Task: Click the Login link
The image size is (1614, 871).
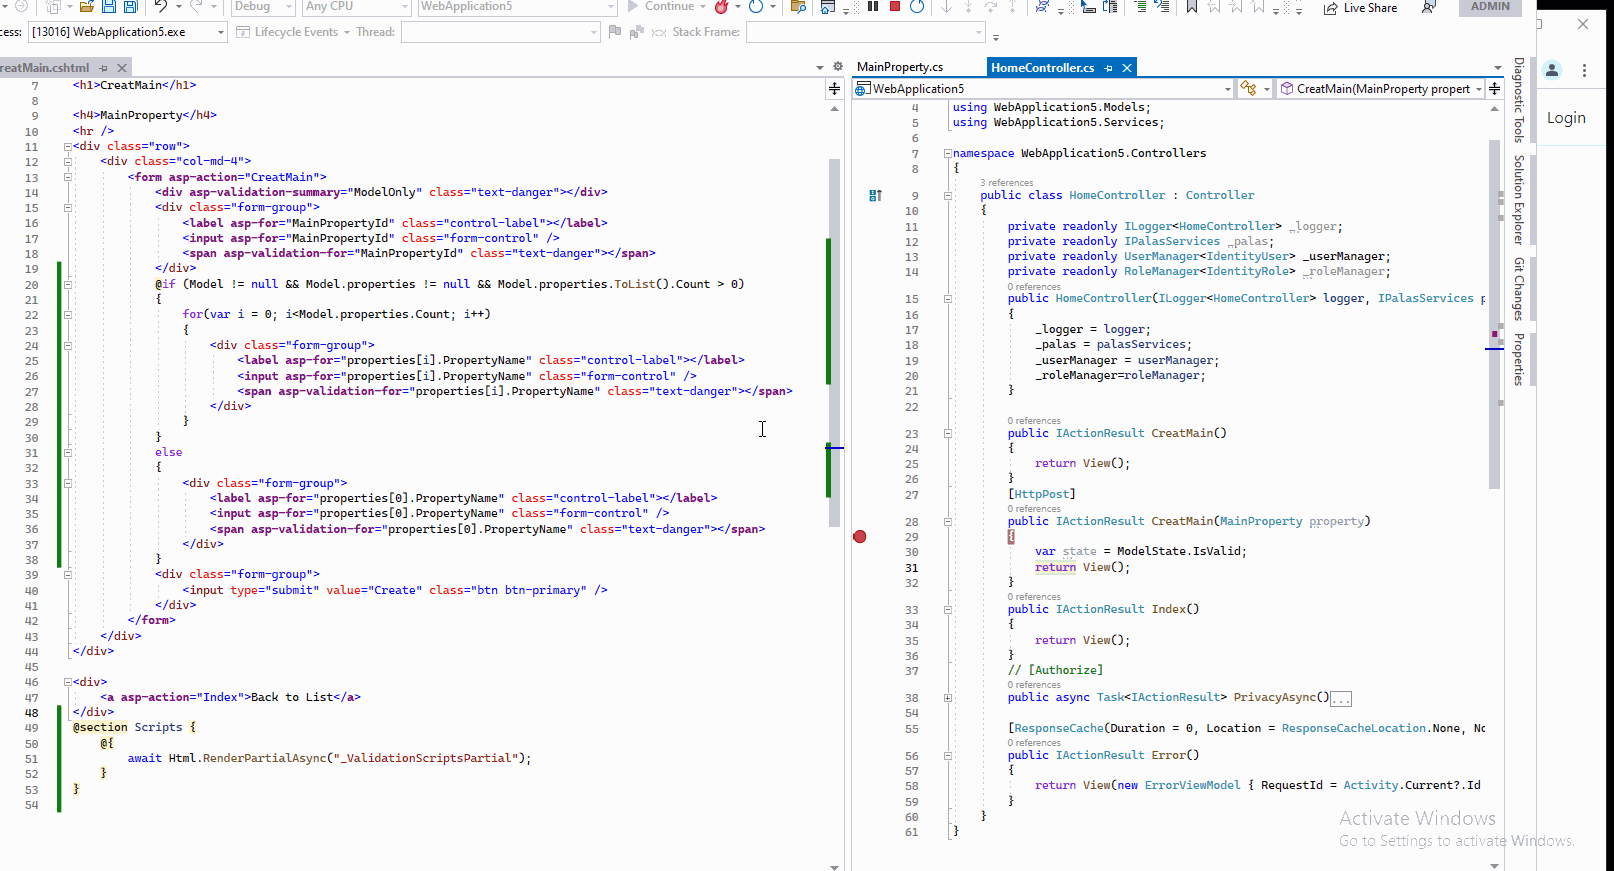Action: pos(1566,118)
